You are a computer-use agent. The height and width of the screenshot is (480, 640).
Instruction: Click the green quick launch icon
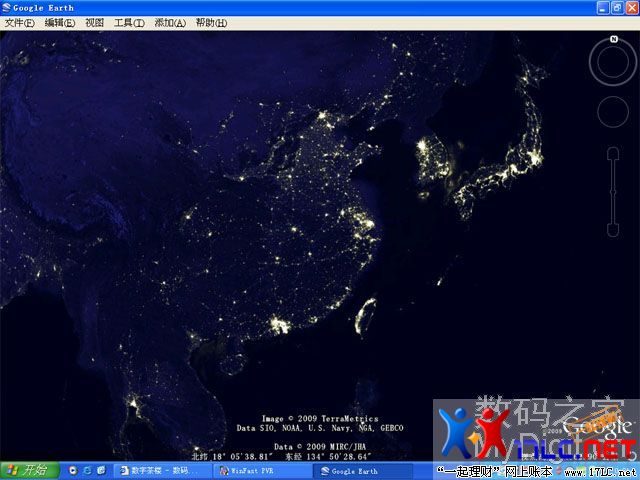click(x=72, y=470)
